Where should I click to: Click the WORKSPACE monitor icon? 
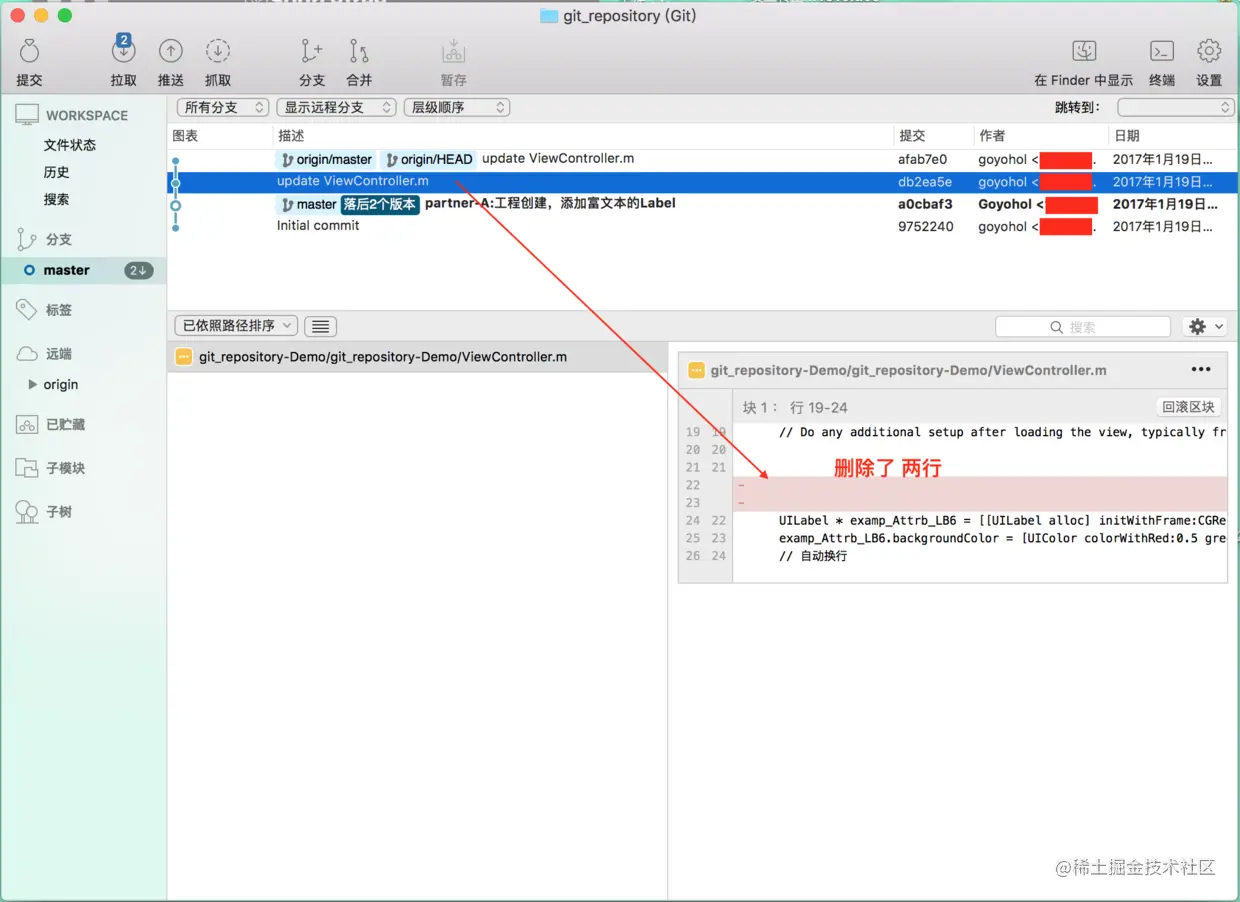click(27, 115)
